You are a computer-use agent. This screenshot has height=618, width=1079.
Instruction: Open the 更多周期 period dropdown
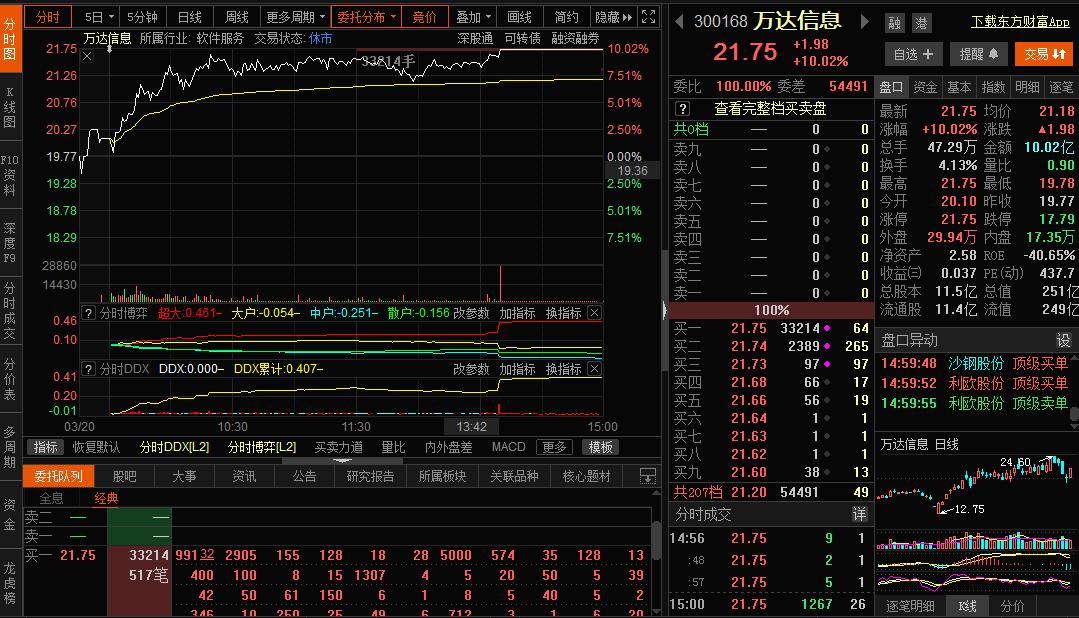click(x=294, y=16)
